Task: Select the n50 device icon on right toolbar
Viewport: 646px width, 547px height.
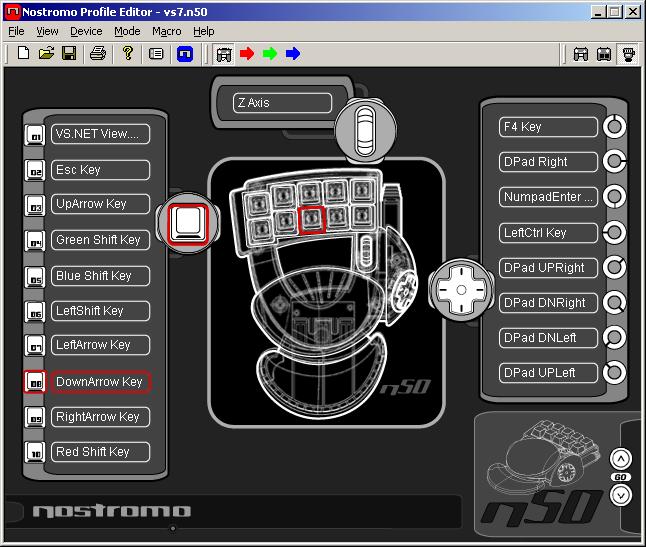Action: tap(628, 54)
